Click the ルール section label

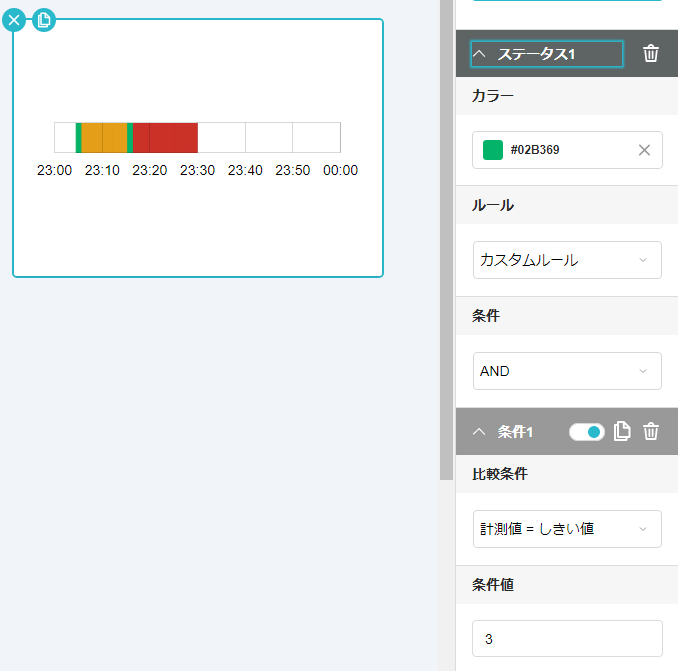[x=493, y=205]
